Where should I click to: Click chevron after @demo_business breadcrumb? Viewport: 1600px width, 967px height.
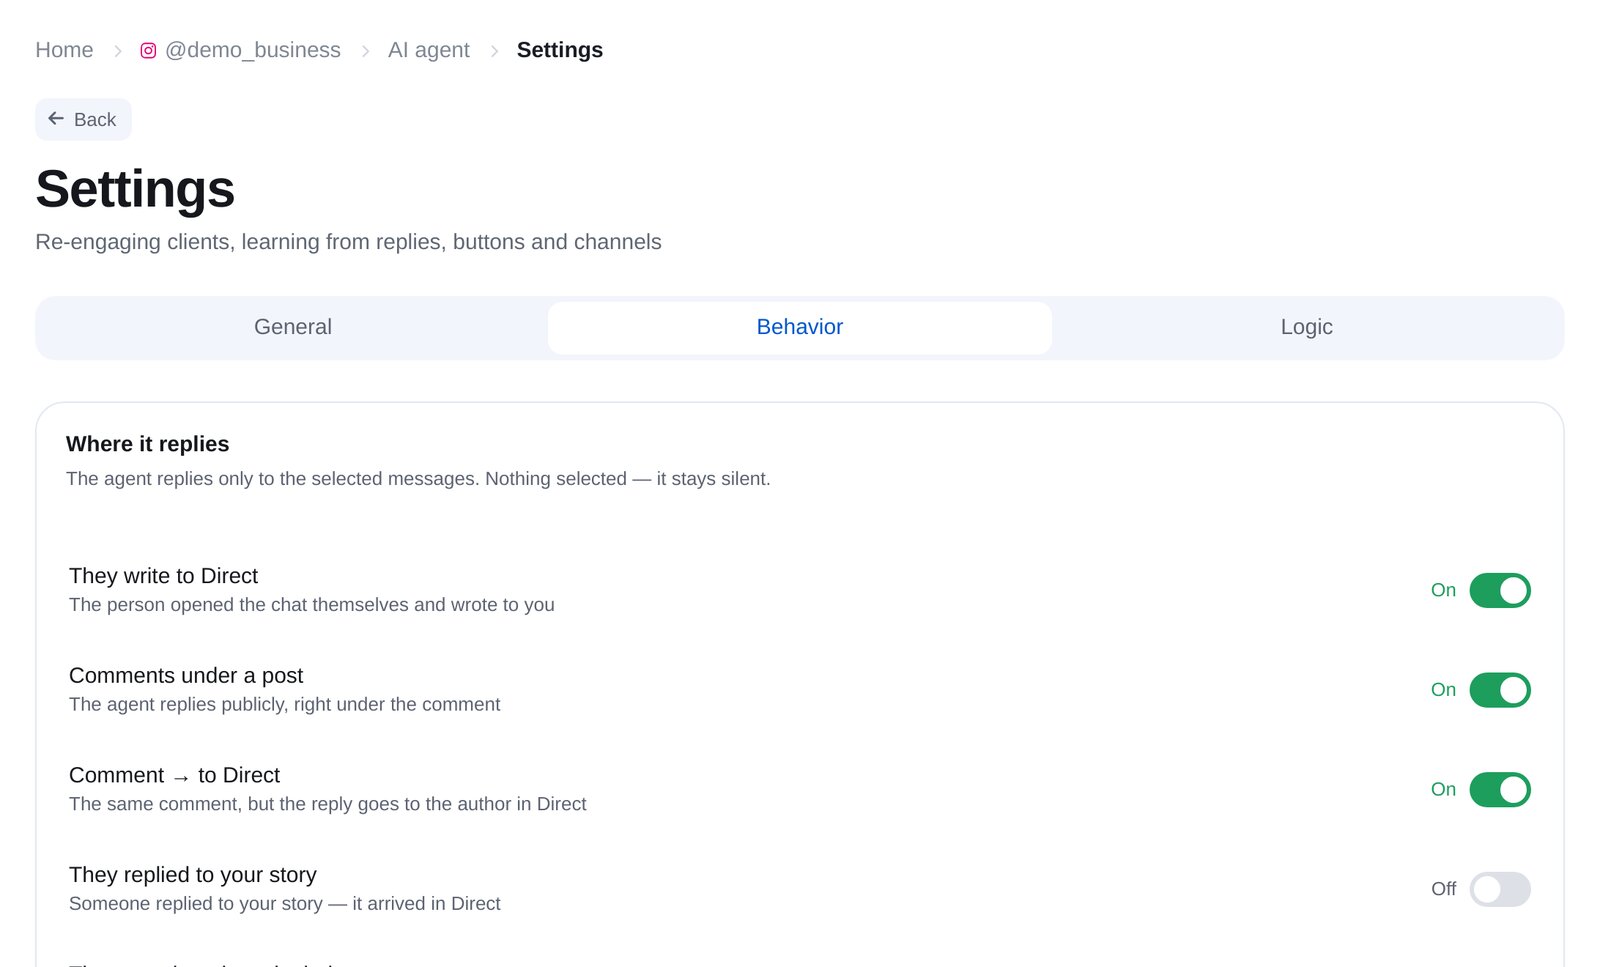tap(365, 51)
